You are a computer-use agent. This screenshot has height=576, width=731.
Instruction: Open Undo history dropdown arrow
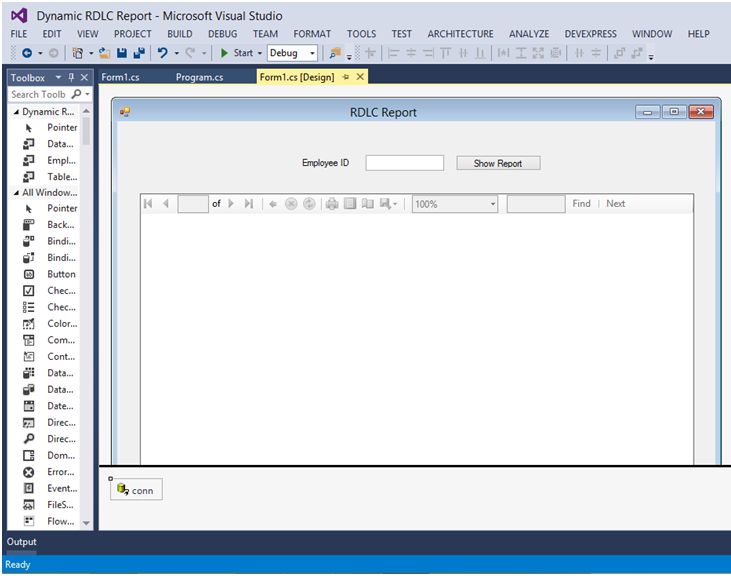(x=176, y=53)
